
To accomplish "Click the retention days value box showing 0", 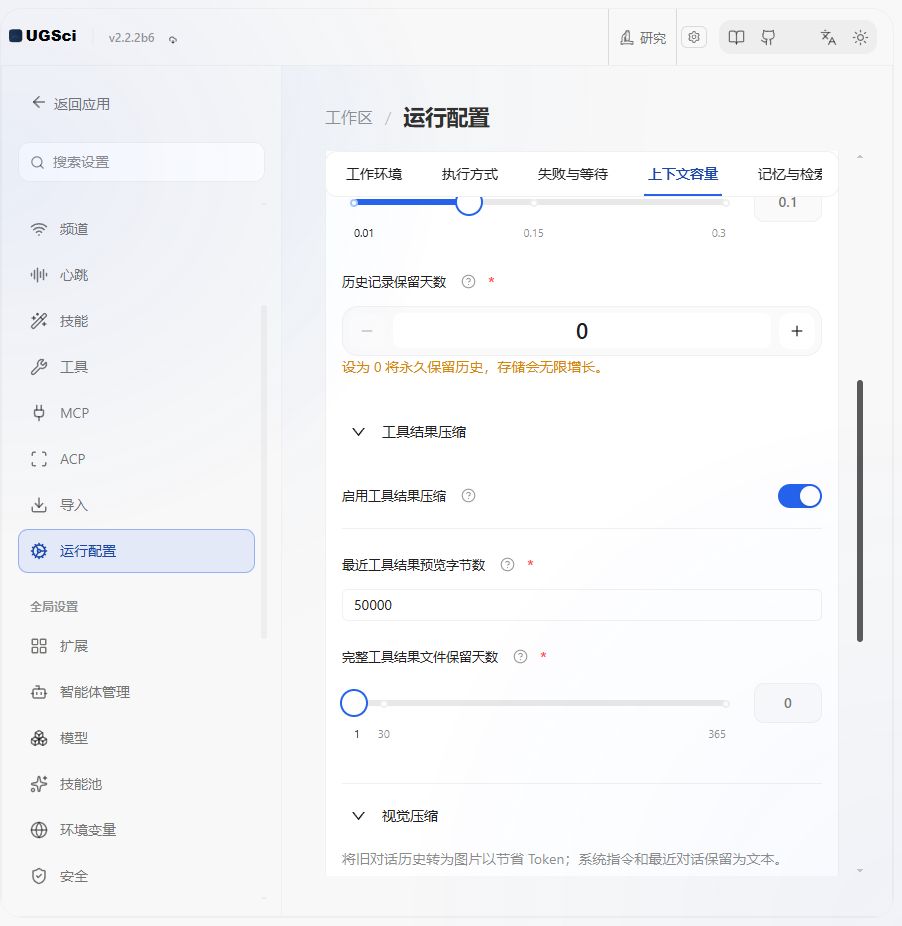I will [x=787, y=703].
